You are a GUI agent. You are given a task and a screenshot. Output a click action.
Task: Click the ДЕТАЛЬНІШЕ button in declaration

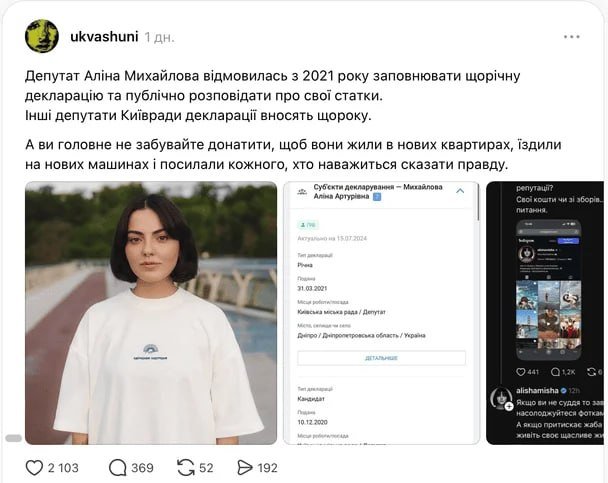[382, 358]
